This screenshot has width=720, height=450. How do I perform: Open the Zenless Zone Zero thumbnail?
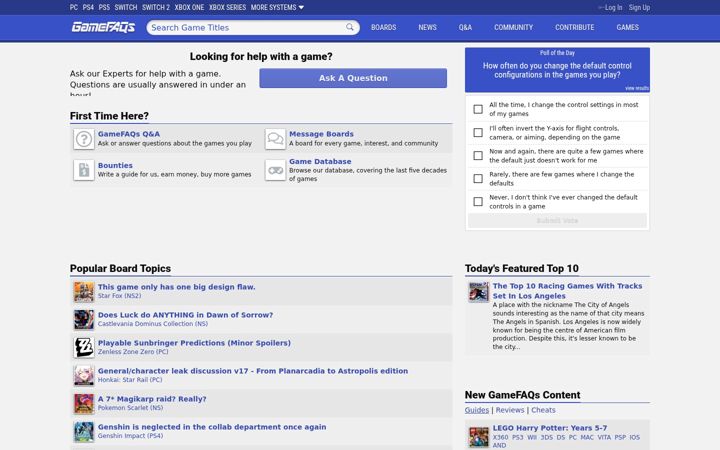[84, 348]
